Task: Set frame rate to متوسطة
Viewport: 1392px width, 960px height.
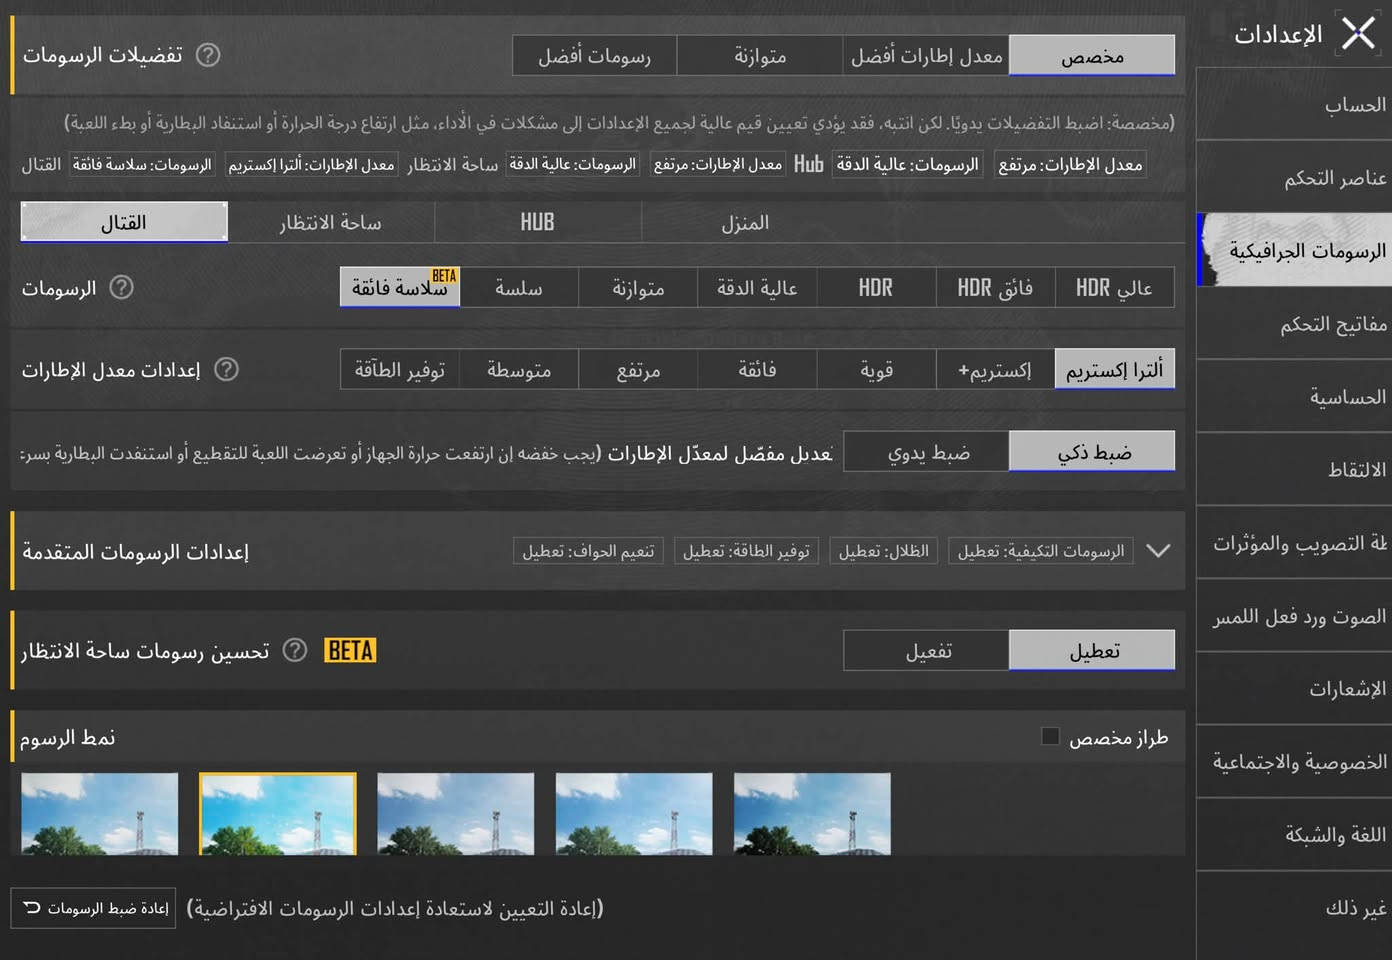Action: pyautogui.click(x=519, y=370)
